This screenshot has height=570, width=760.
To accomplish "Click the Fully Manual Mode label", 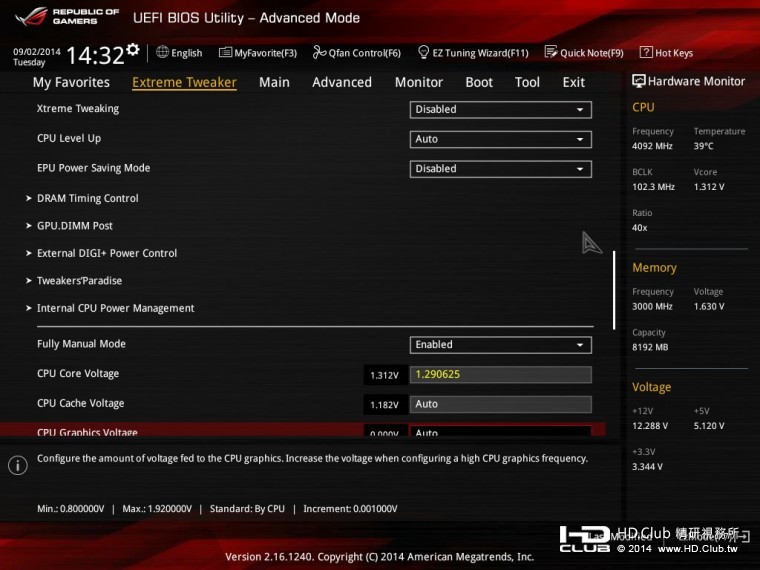I will tap(81, 344).
